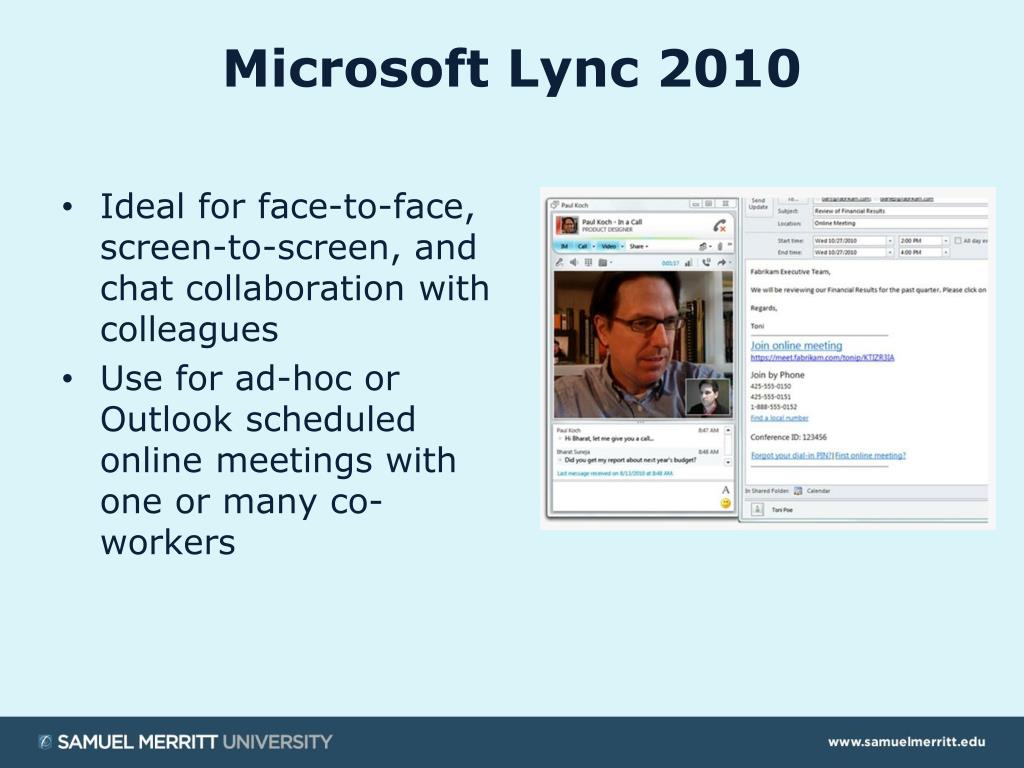Screen dimensions: 1024x768
Task: Click Toni Poe's contact picture icon
Action: 757,509
